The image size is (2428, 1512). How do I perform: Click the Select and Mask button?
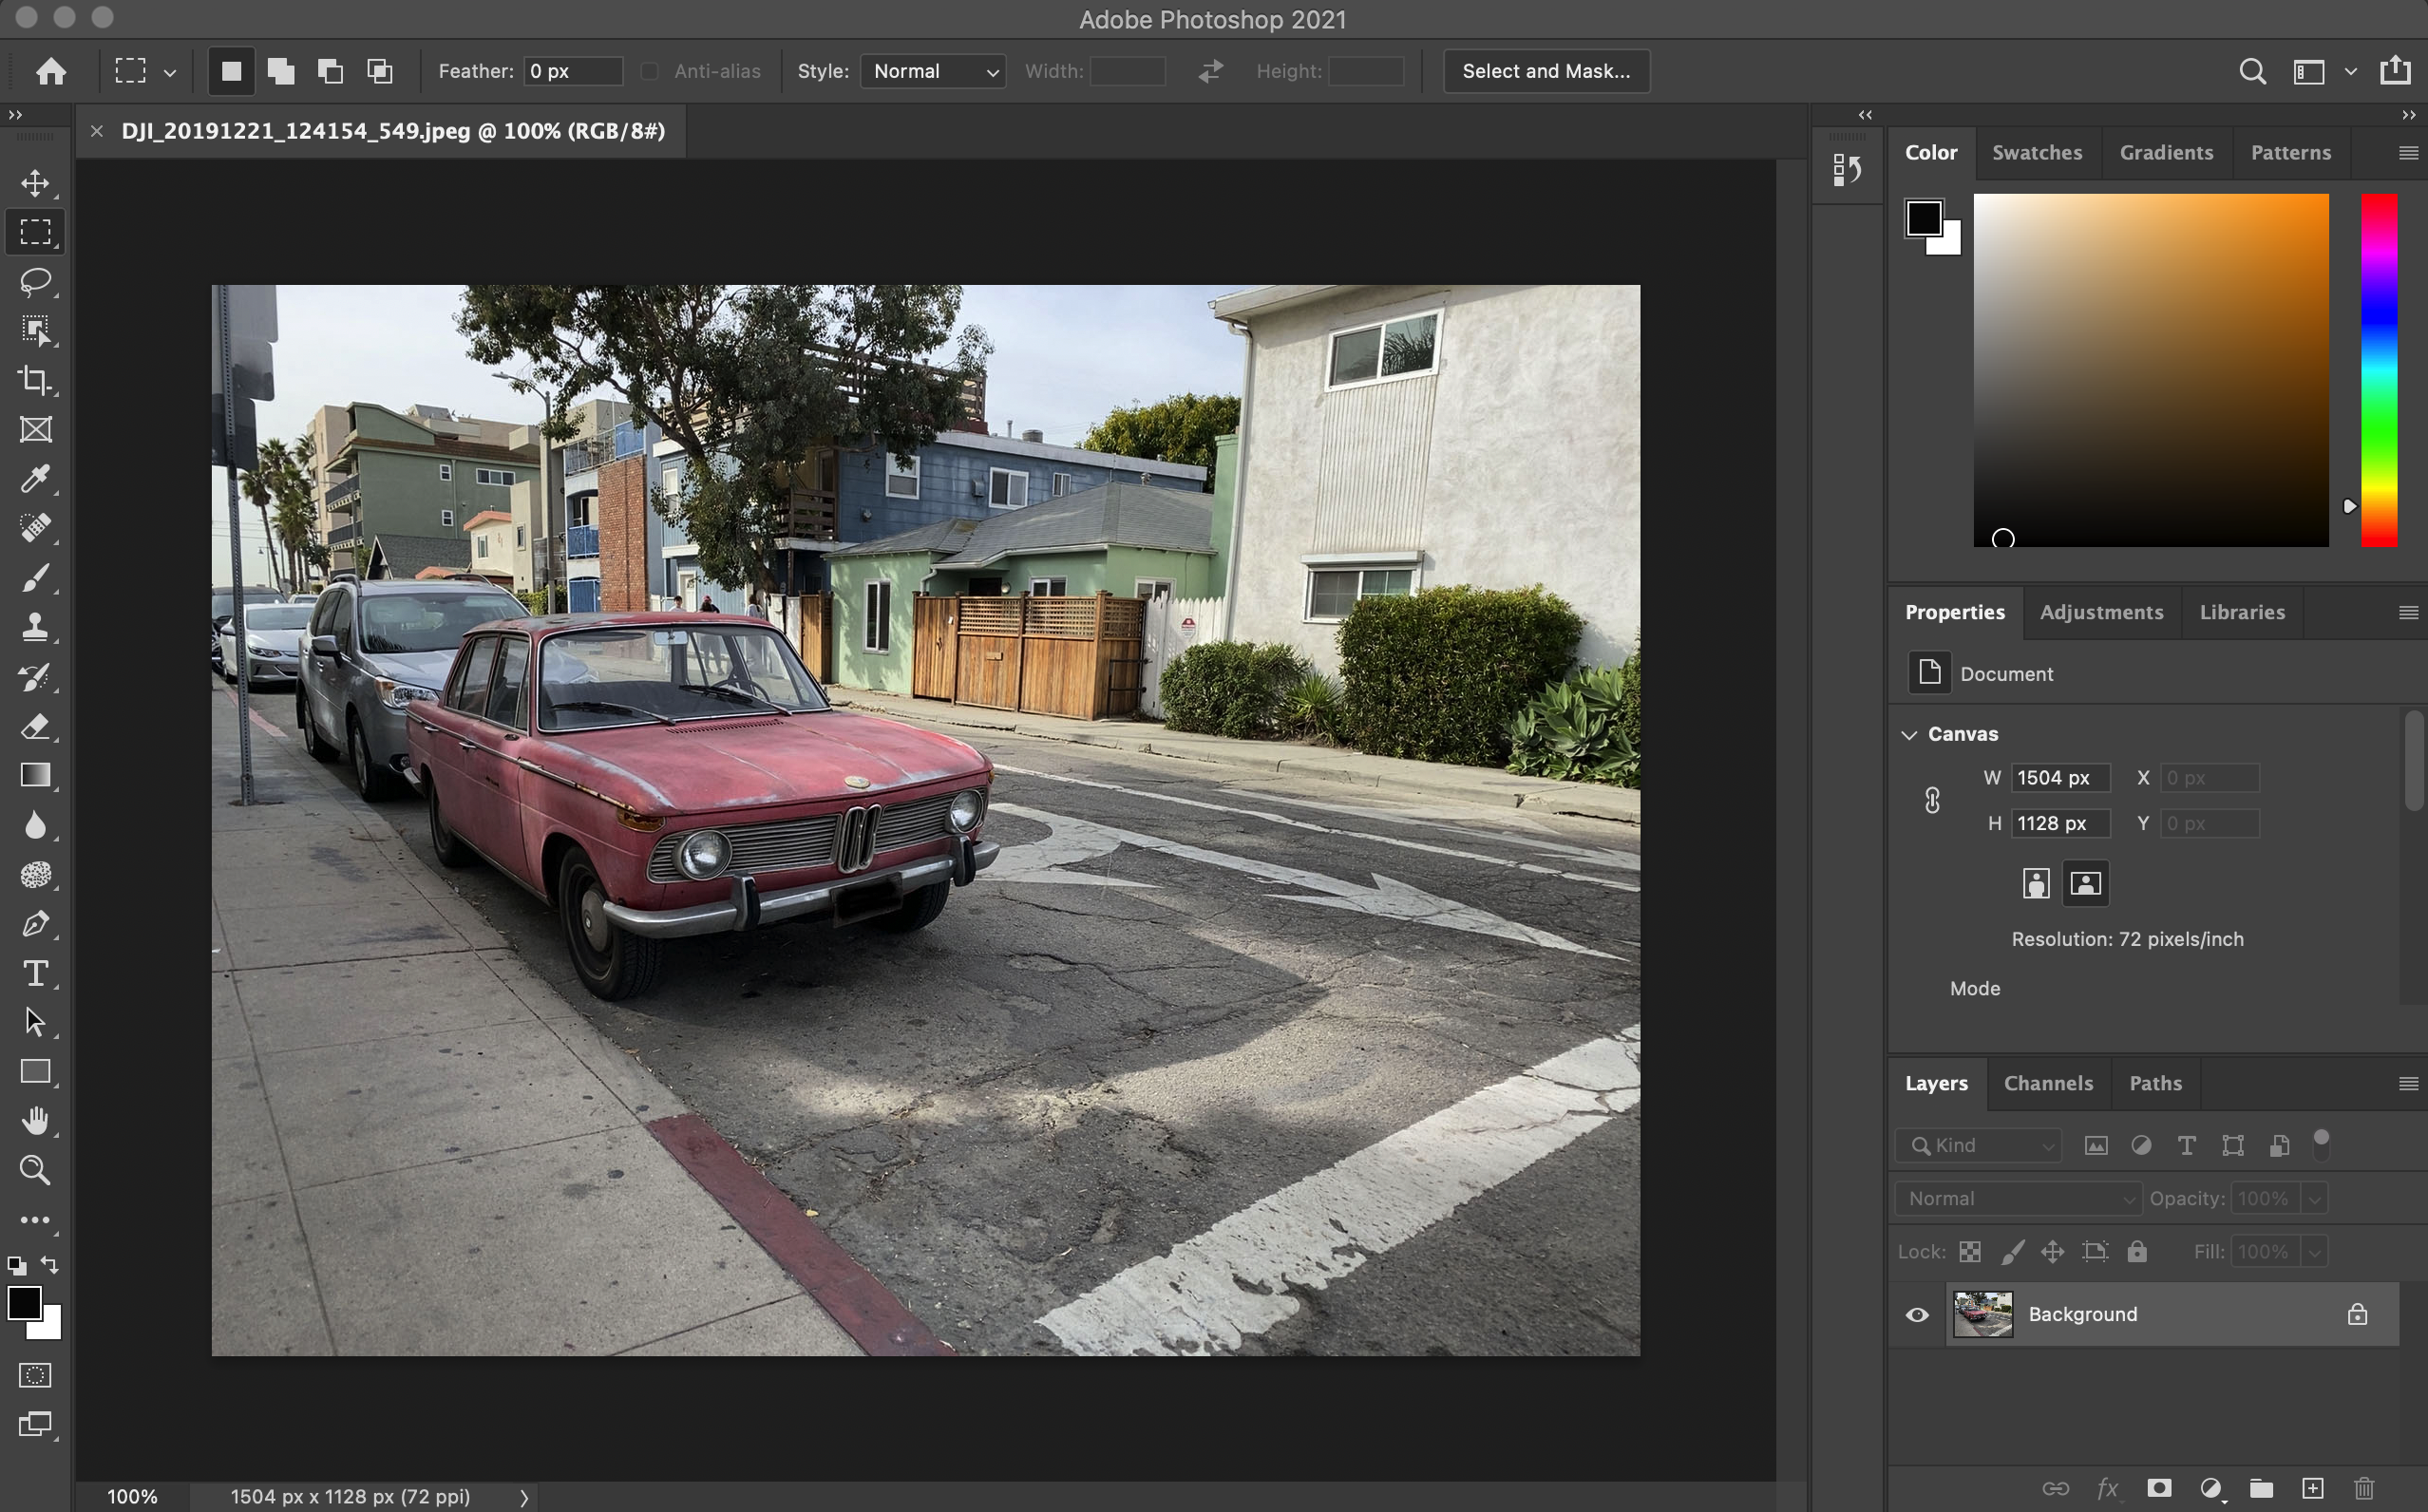1545,71
